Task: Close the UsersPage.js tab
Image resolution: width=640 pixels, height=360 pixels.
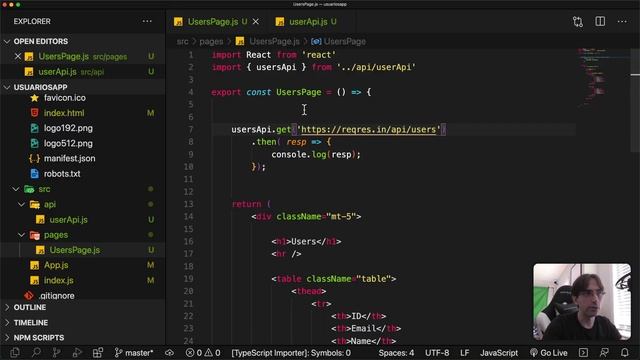Action: [256, 22]
